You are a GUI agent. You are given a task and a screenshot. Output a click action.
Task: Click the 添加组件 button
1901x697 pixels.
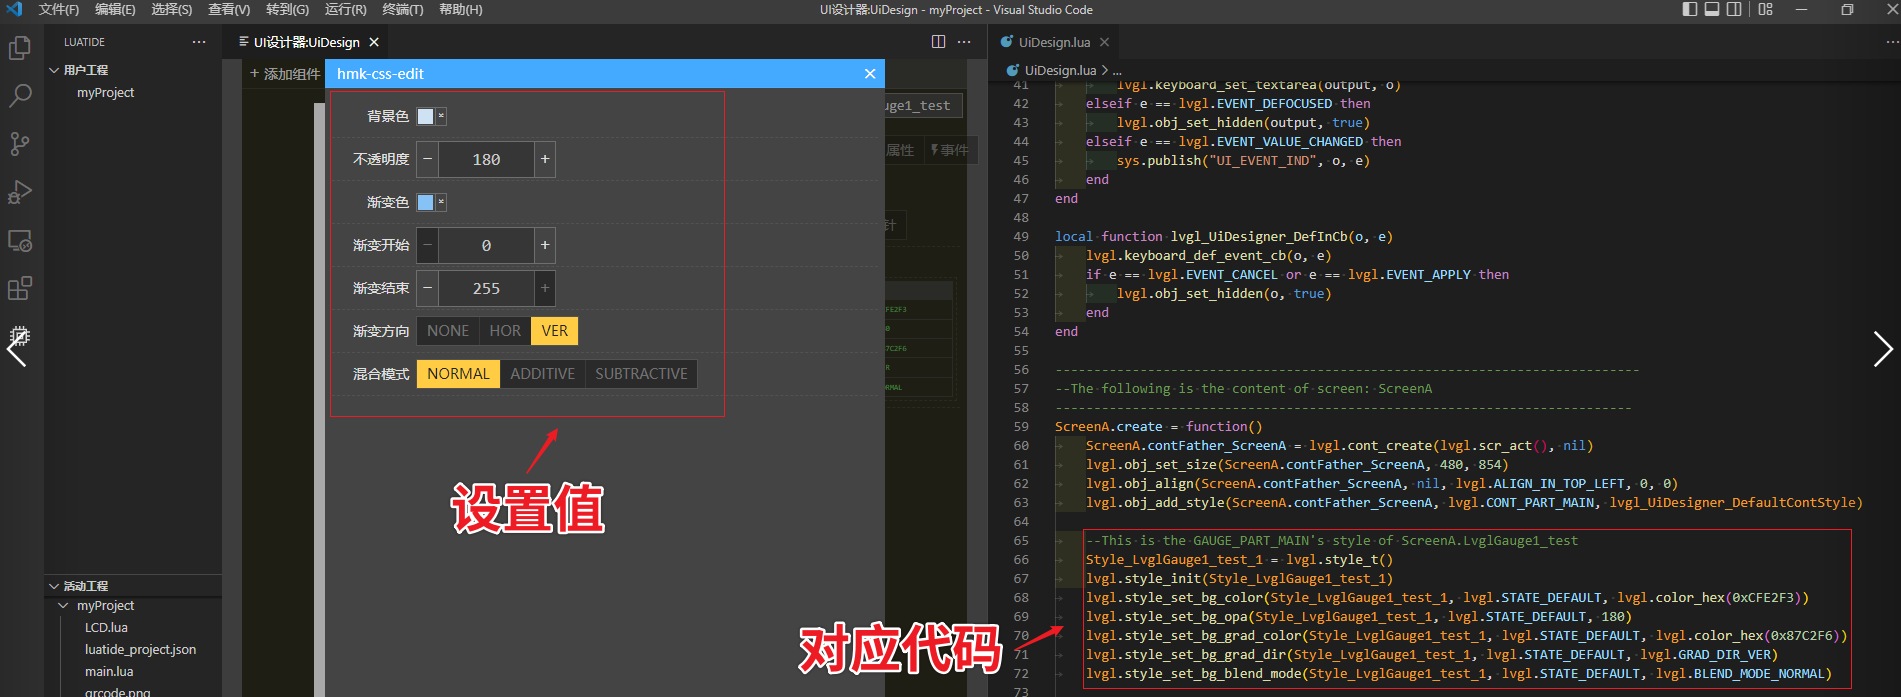point(285,74)
